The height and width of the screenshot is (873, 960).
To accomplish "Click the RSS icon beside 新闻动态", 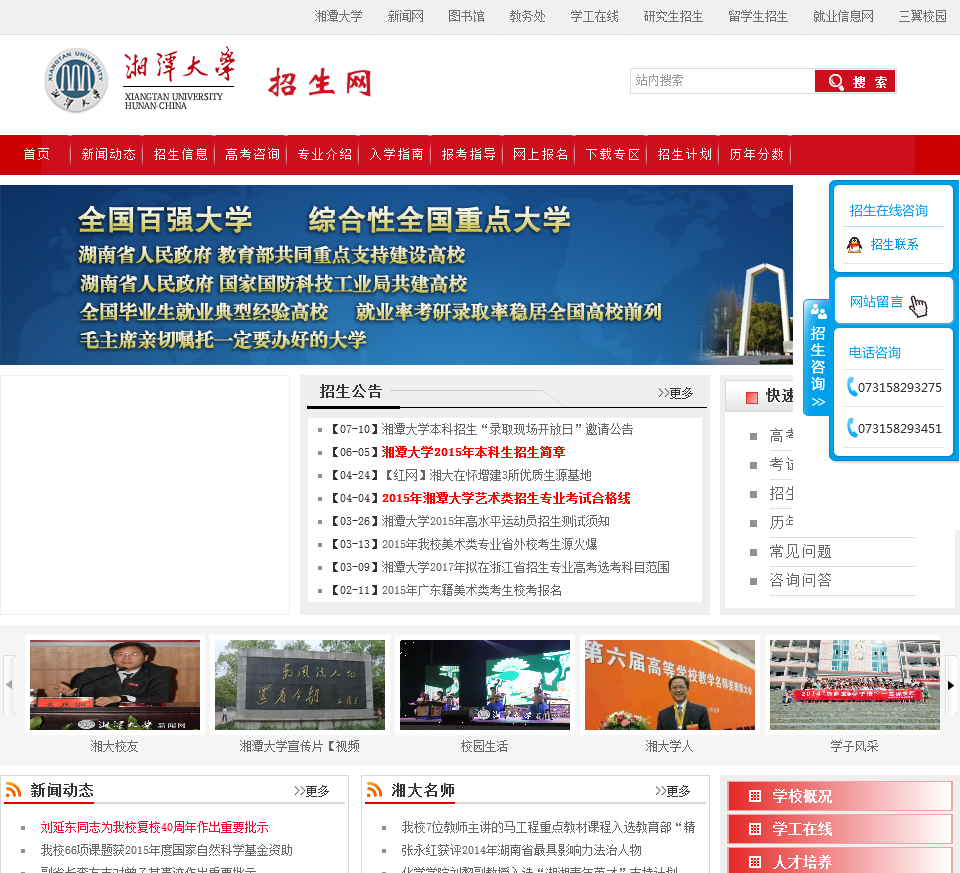I will (x=13, y=790).
